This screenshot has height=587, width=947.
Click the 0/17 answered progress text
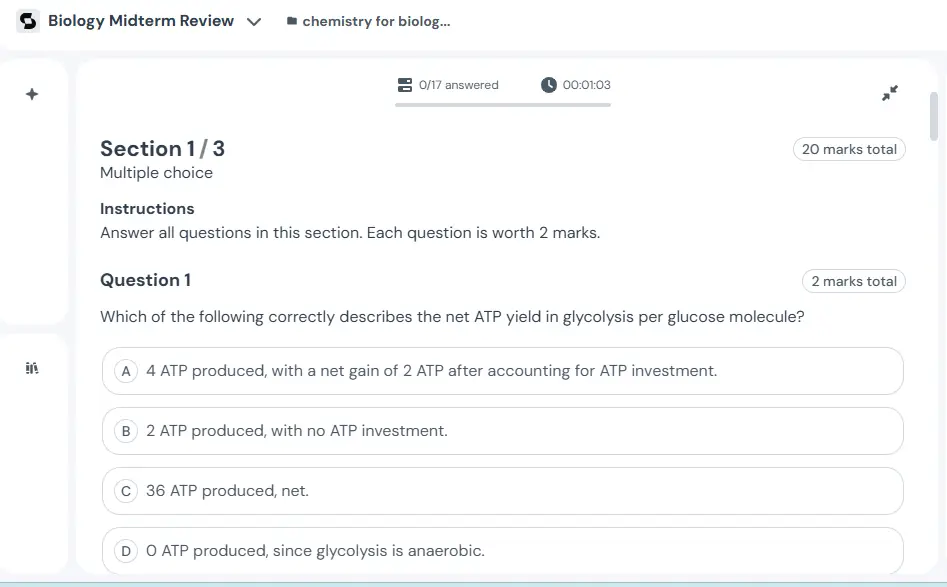tap(458, 85)
